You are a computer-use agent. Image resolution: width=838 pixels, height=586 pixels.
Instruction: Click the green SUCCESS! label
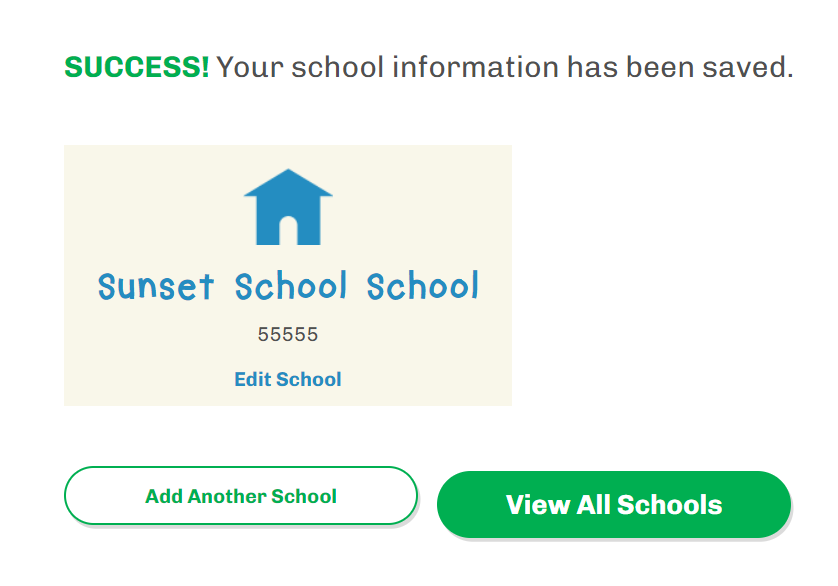point(137,68)
